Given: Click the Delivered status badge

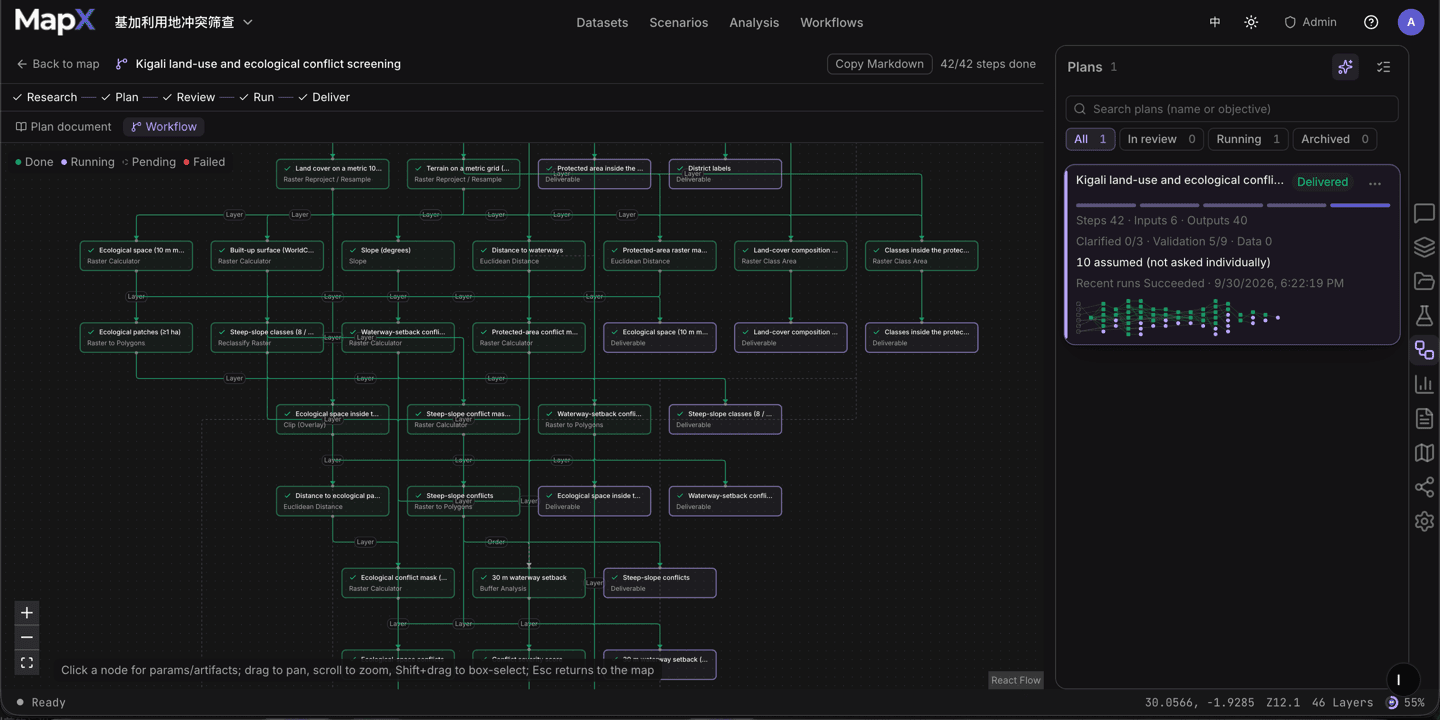Looking at the screenshot, I should (x=1322, y=182).
